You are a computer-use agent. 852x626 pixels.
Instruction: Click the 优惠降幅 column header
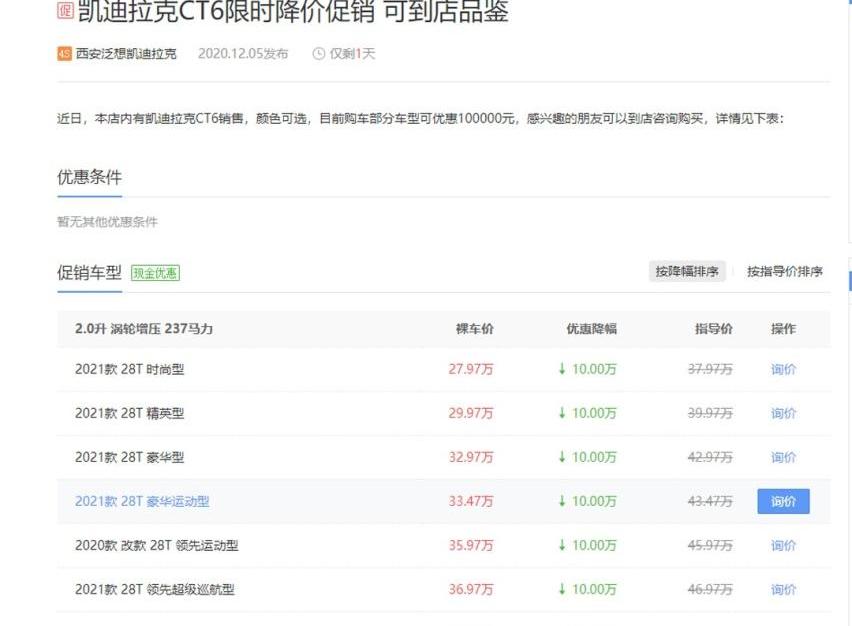(x=592, y=329)
